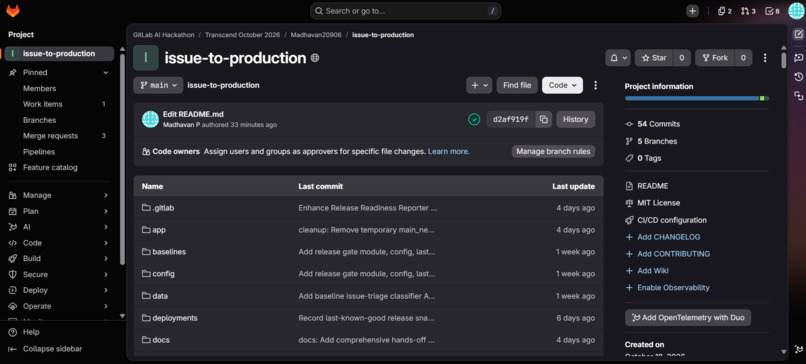View the passed pipeline status check icon
The height and width of the screenshot is (364, 806).
coord(473,119)
